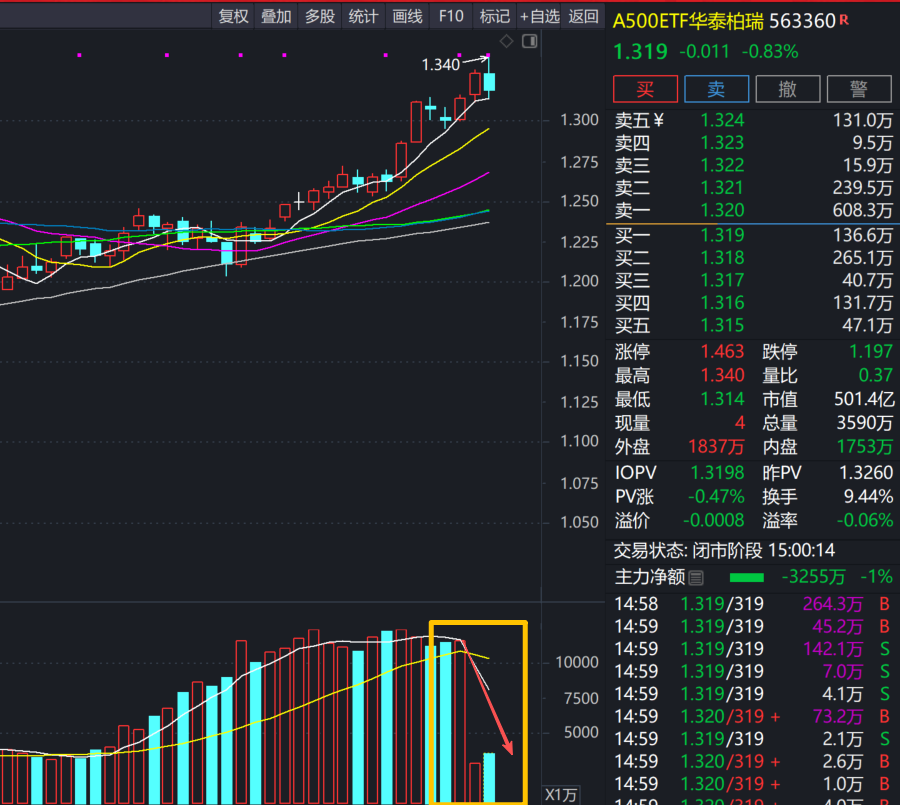900x805 pixels.
Task: Open the 多股 multi-stock view
Action: point(320,16)
